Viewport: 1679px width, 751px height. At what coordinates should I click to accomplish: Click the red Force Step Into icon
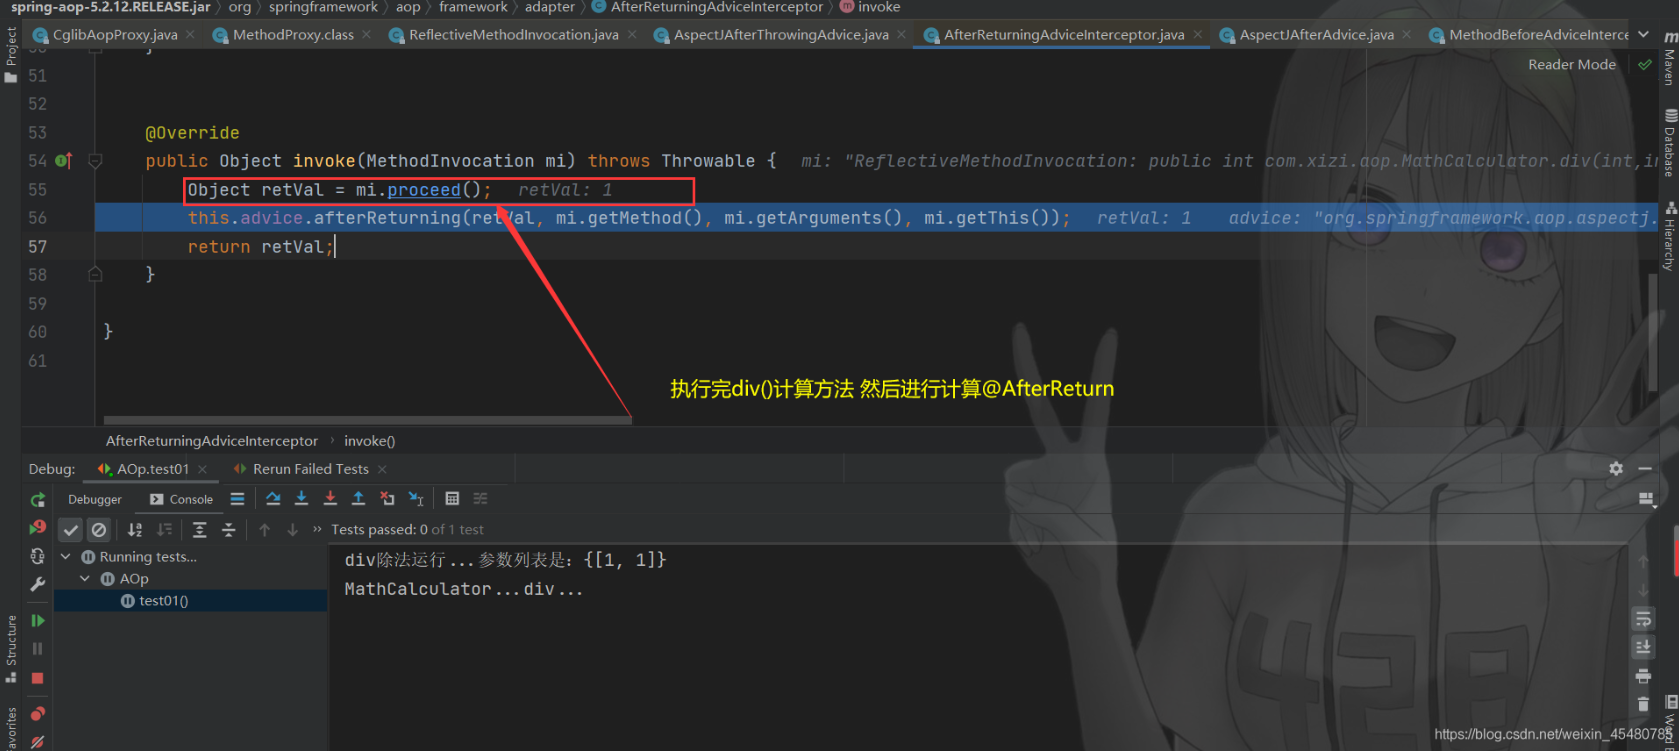(x=330, y=499)
